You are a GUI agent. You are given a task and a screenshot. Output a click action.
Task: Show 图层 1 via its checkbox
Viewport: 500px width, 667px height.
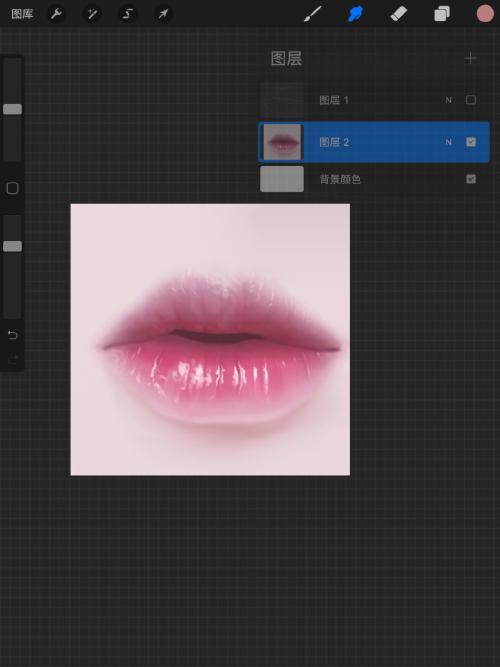click(471, 100)
